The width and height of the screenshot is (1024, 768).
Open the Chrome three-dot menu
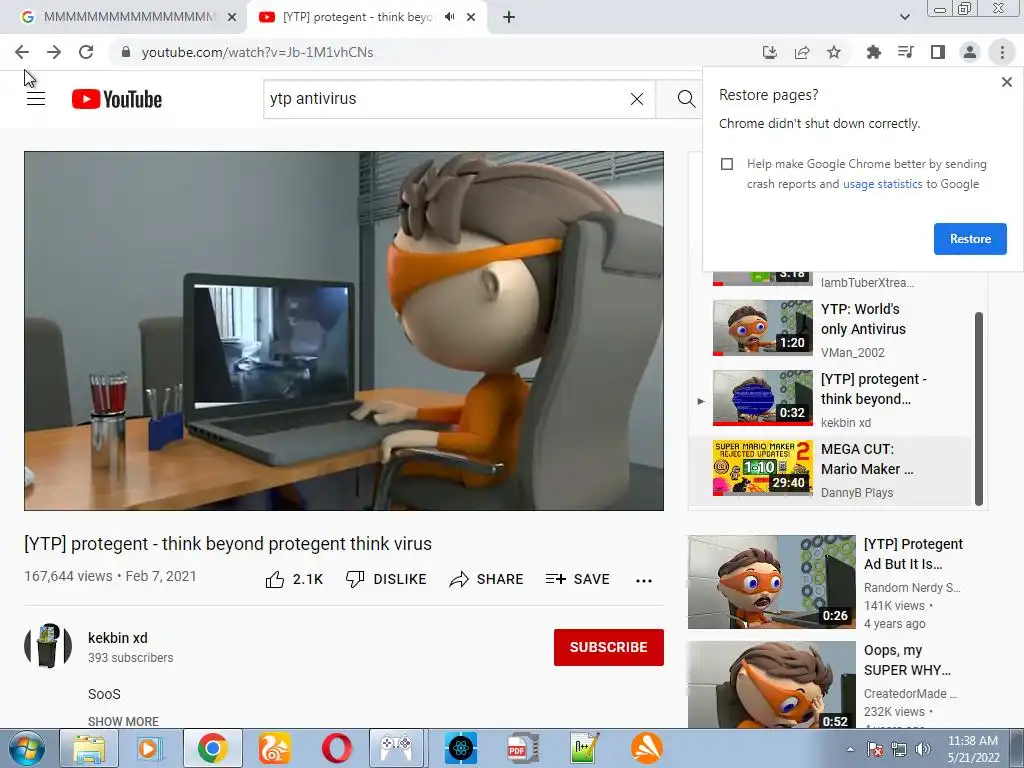click(x=1002, y=52)
